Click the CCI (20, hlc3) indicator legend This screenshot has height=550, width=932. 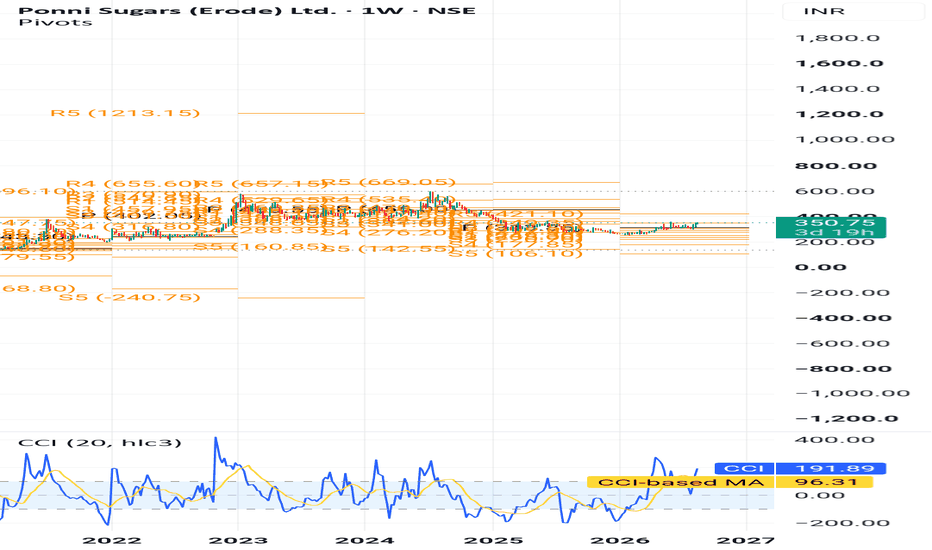click(x=100, y=442)
